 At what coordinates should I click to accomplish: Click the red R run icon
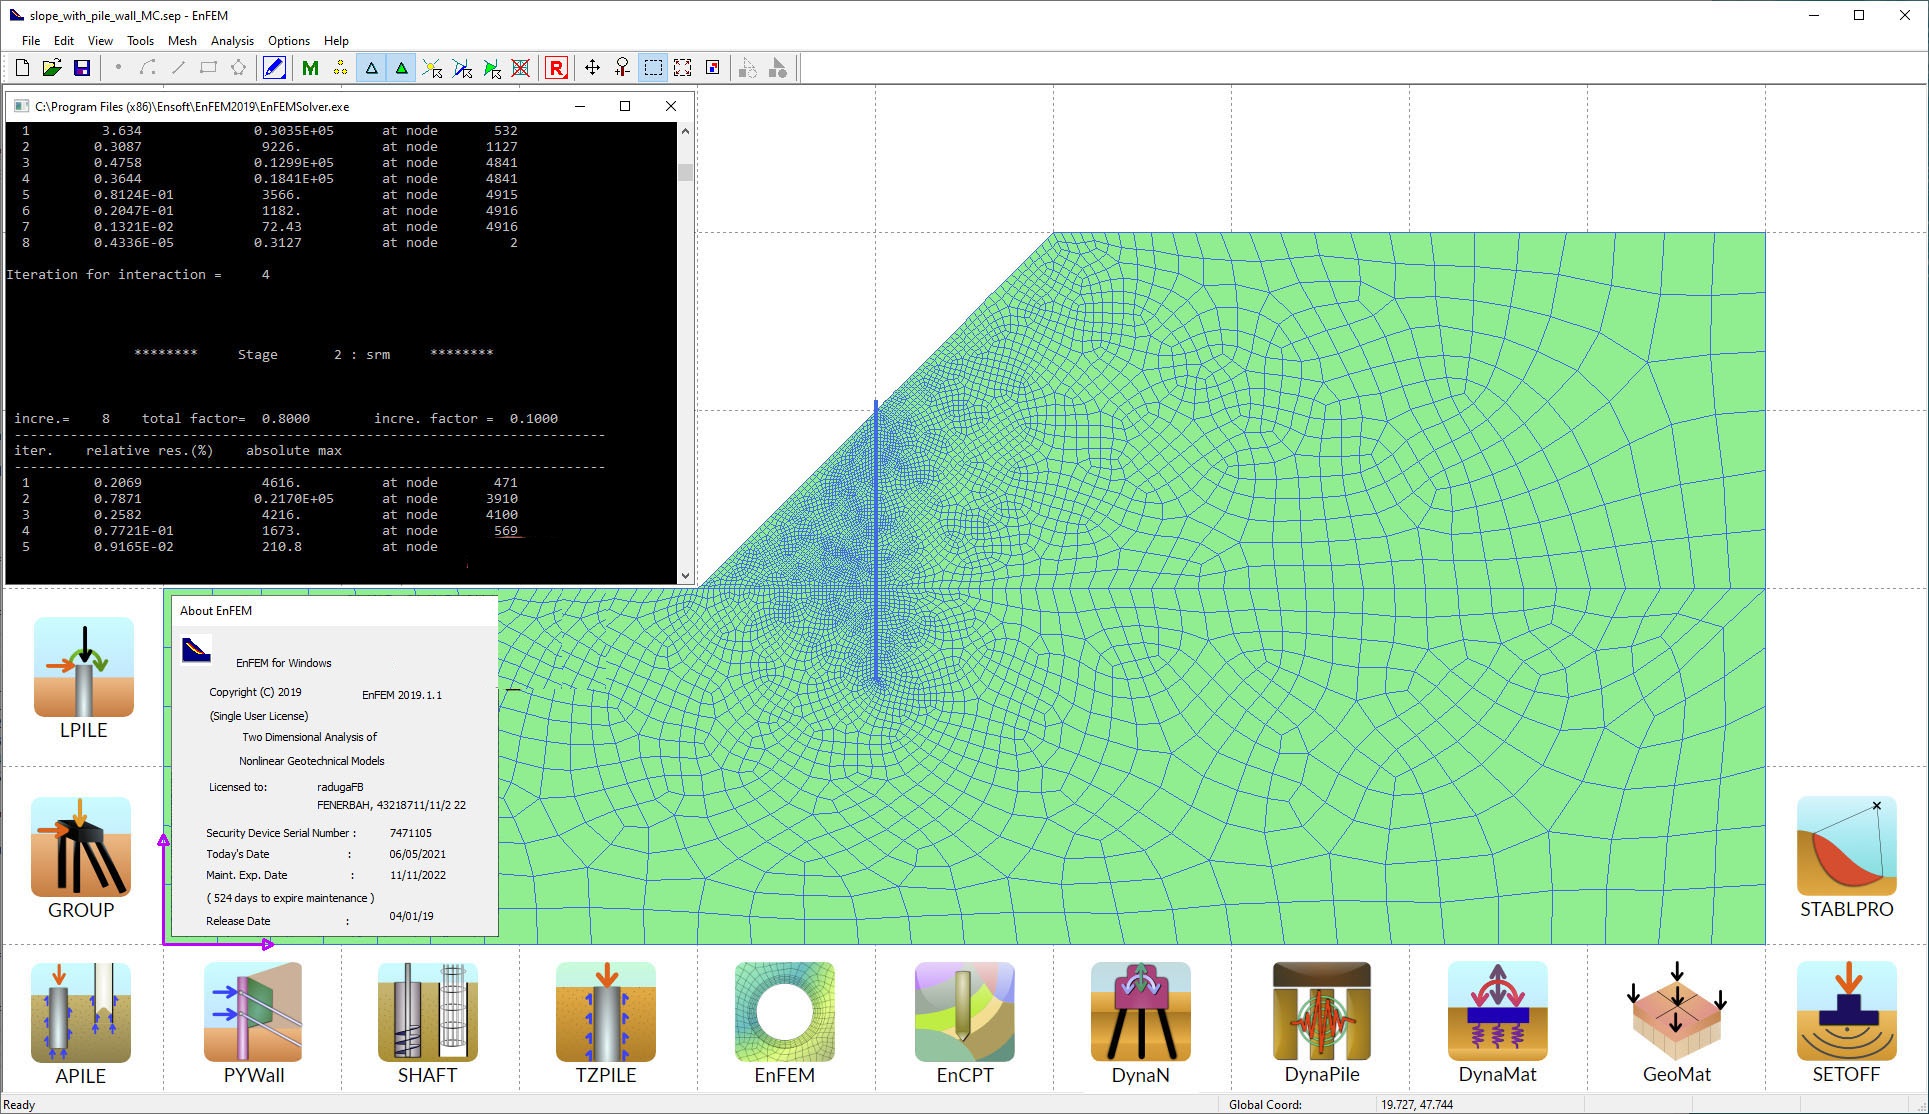556,68
